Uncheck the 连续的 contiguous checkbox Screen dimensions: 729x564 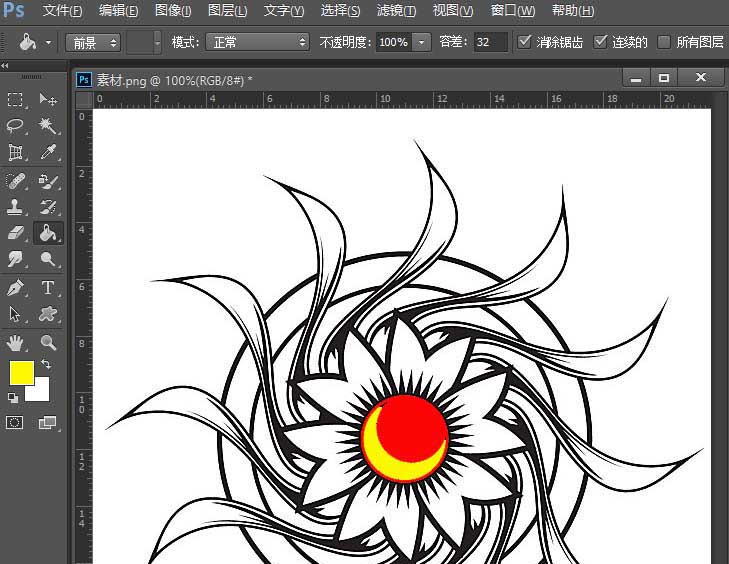point(601,42)
